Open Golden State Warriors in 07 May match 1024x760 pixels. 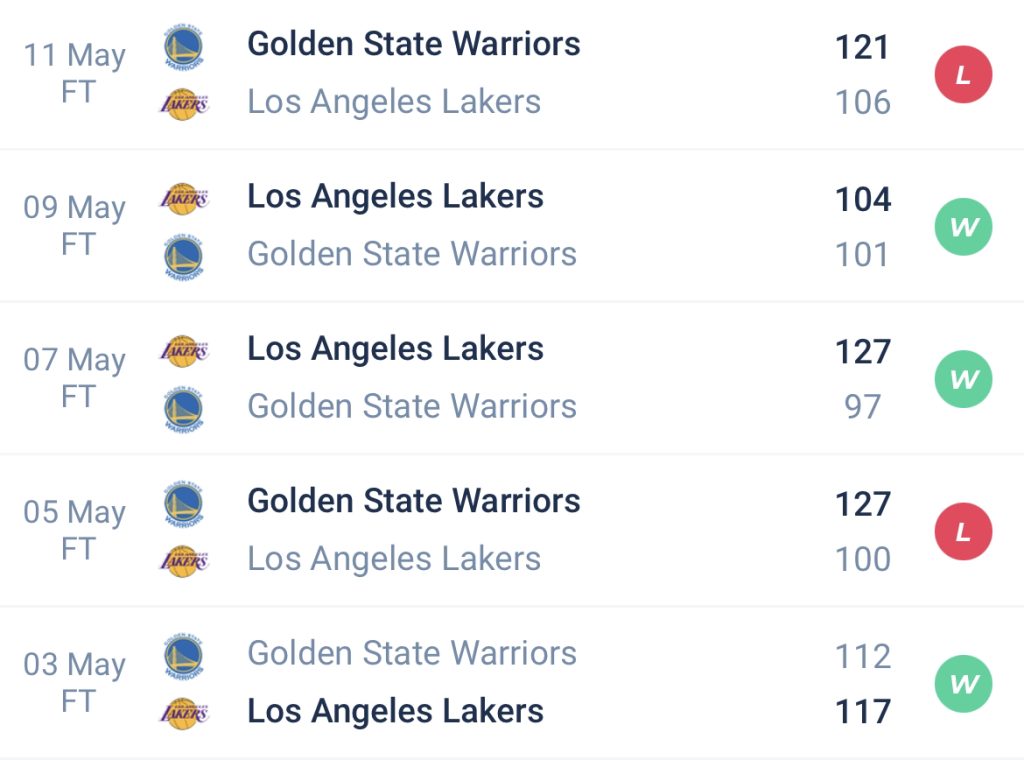coord(412,406)
